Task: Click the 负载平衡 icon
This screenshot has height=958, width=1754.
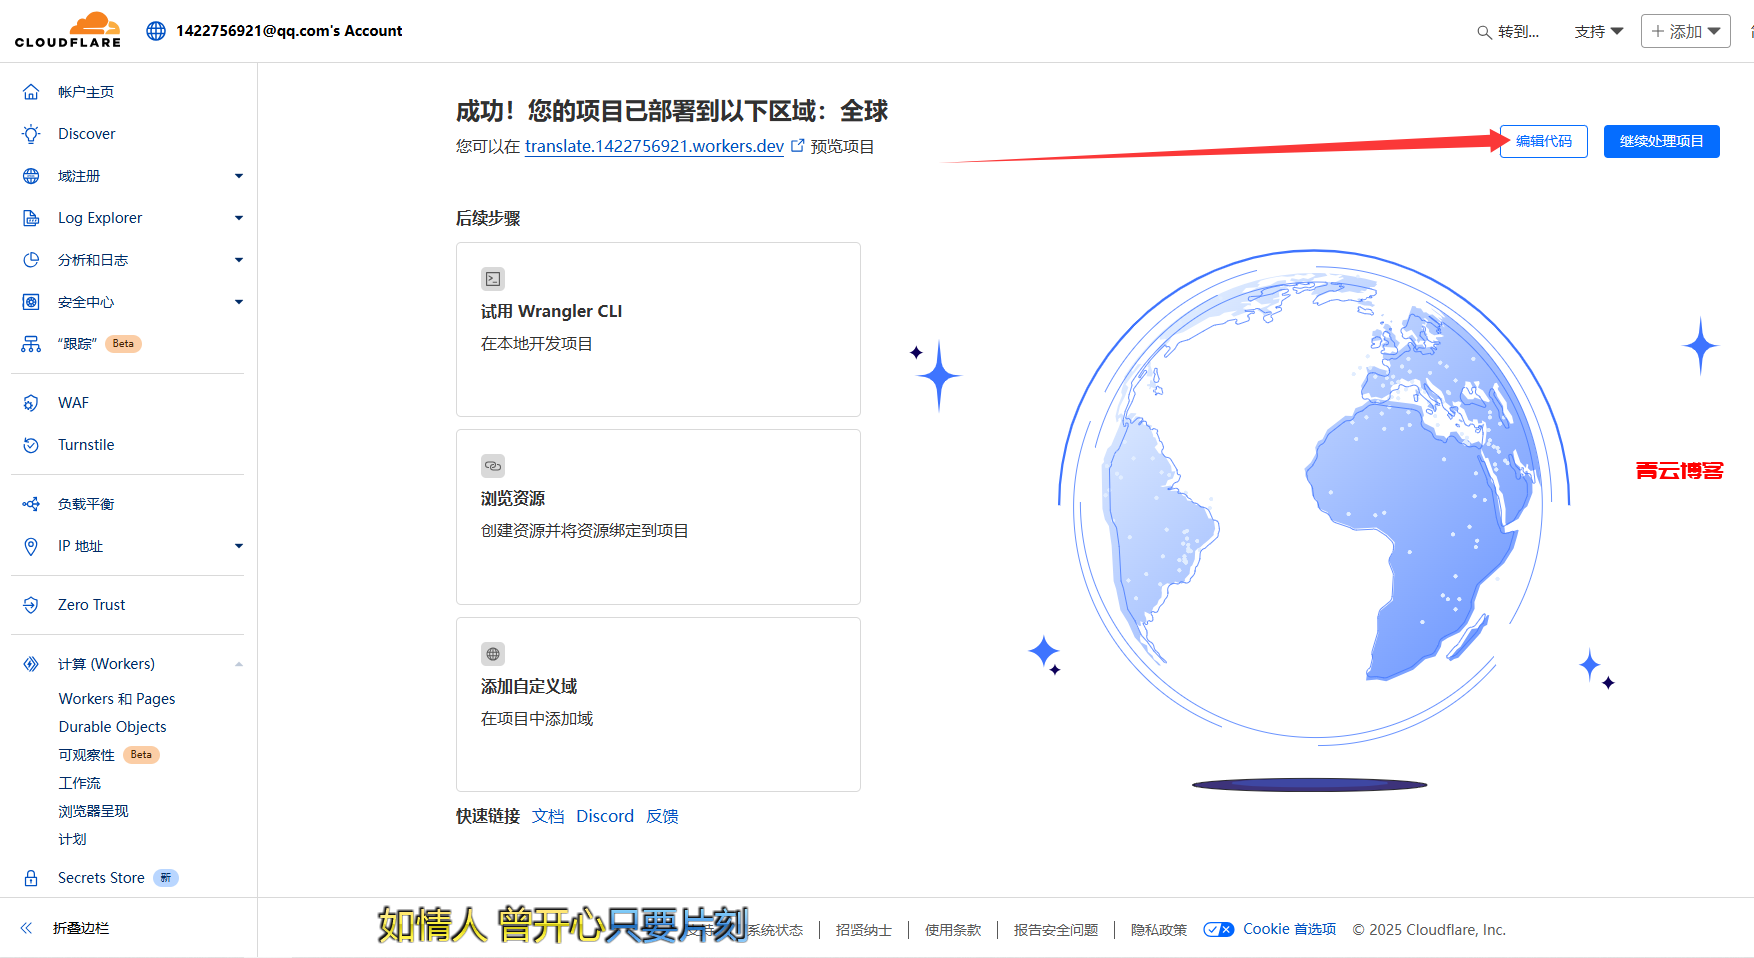Action: (x=31, y=504)
